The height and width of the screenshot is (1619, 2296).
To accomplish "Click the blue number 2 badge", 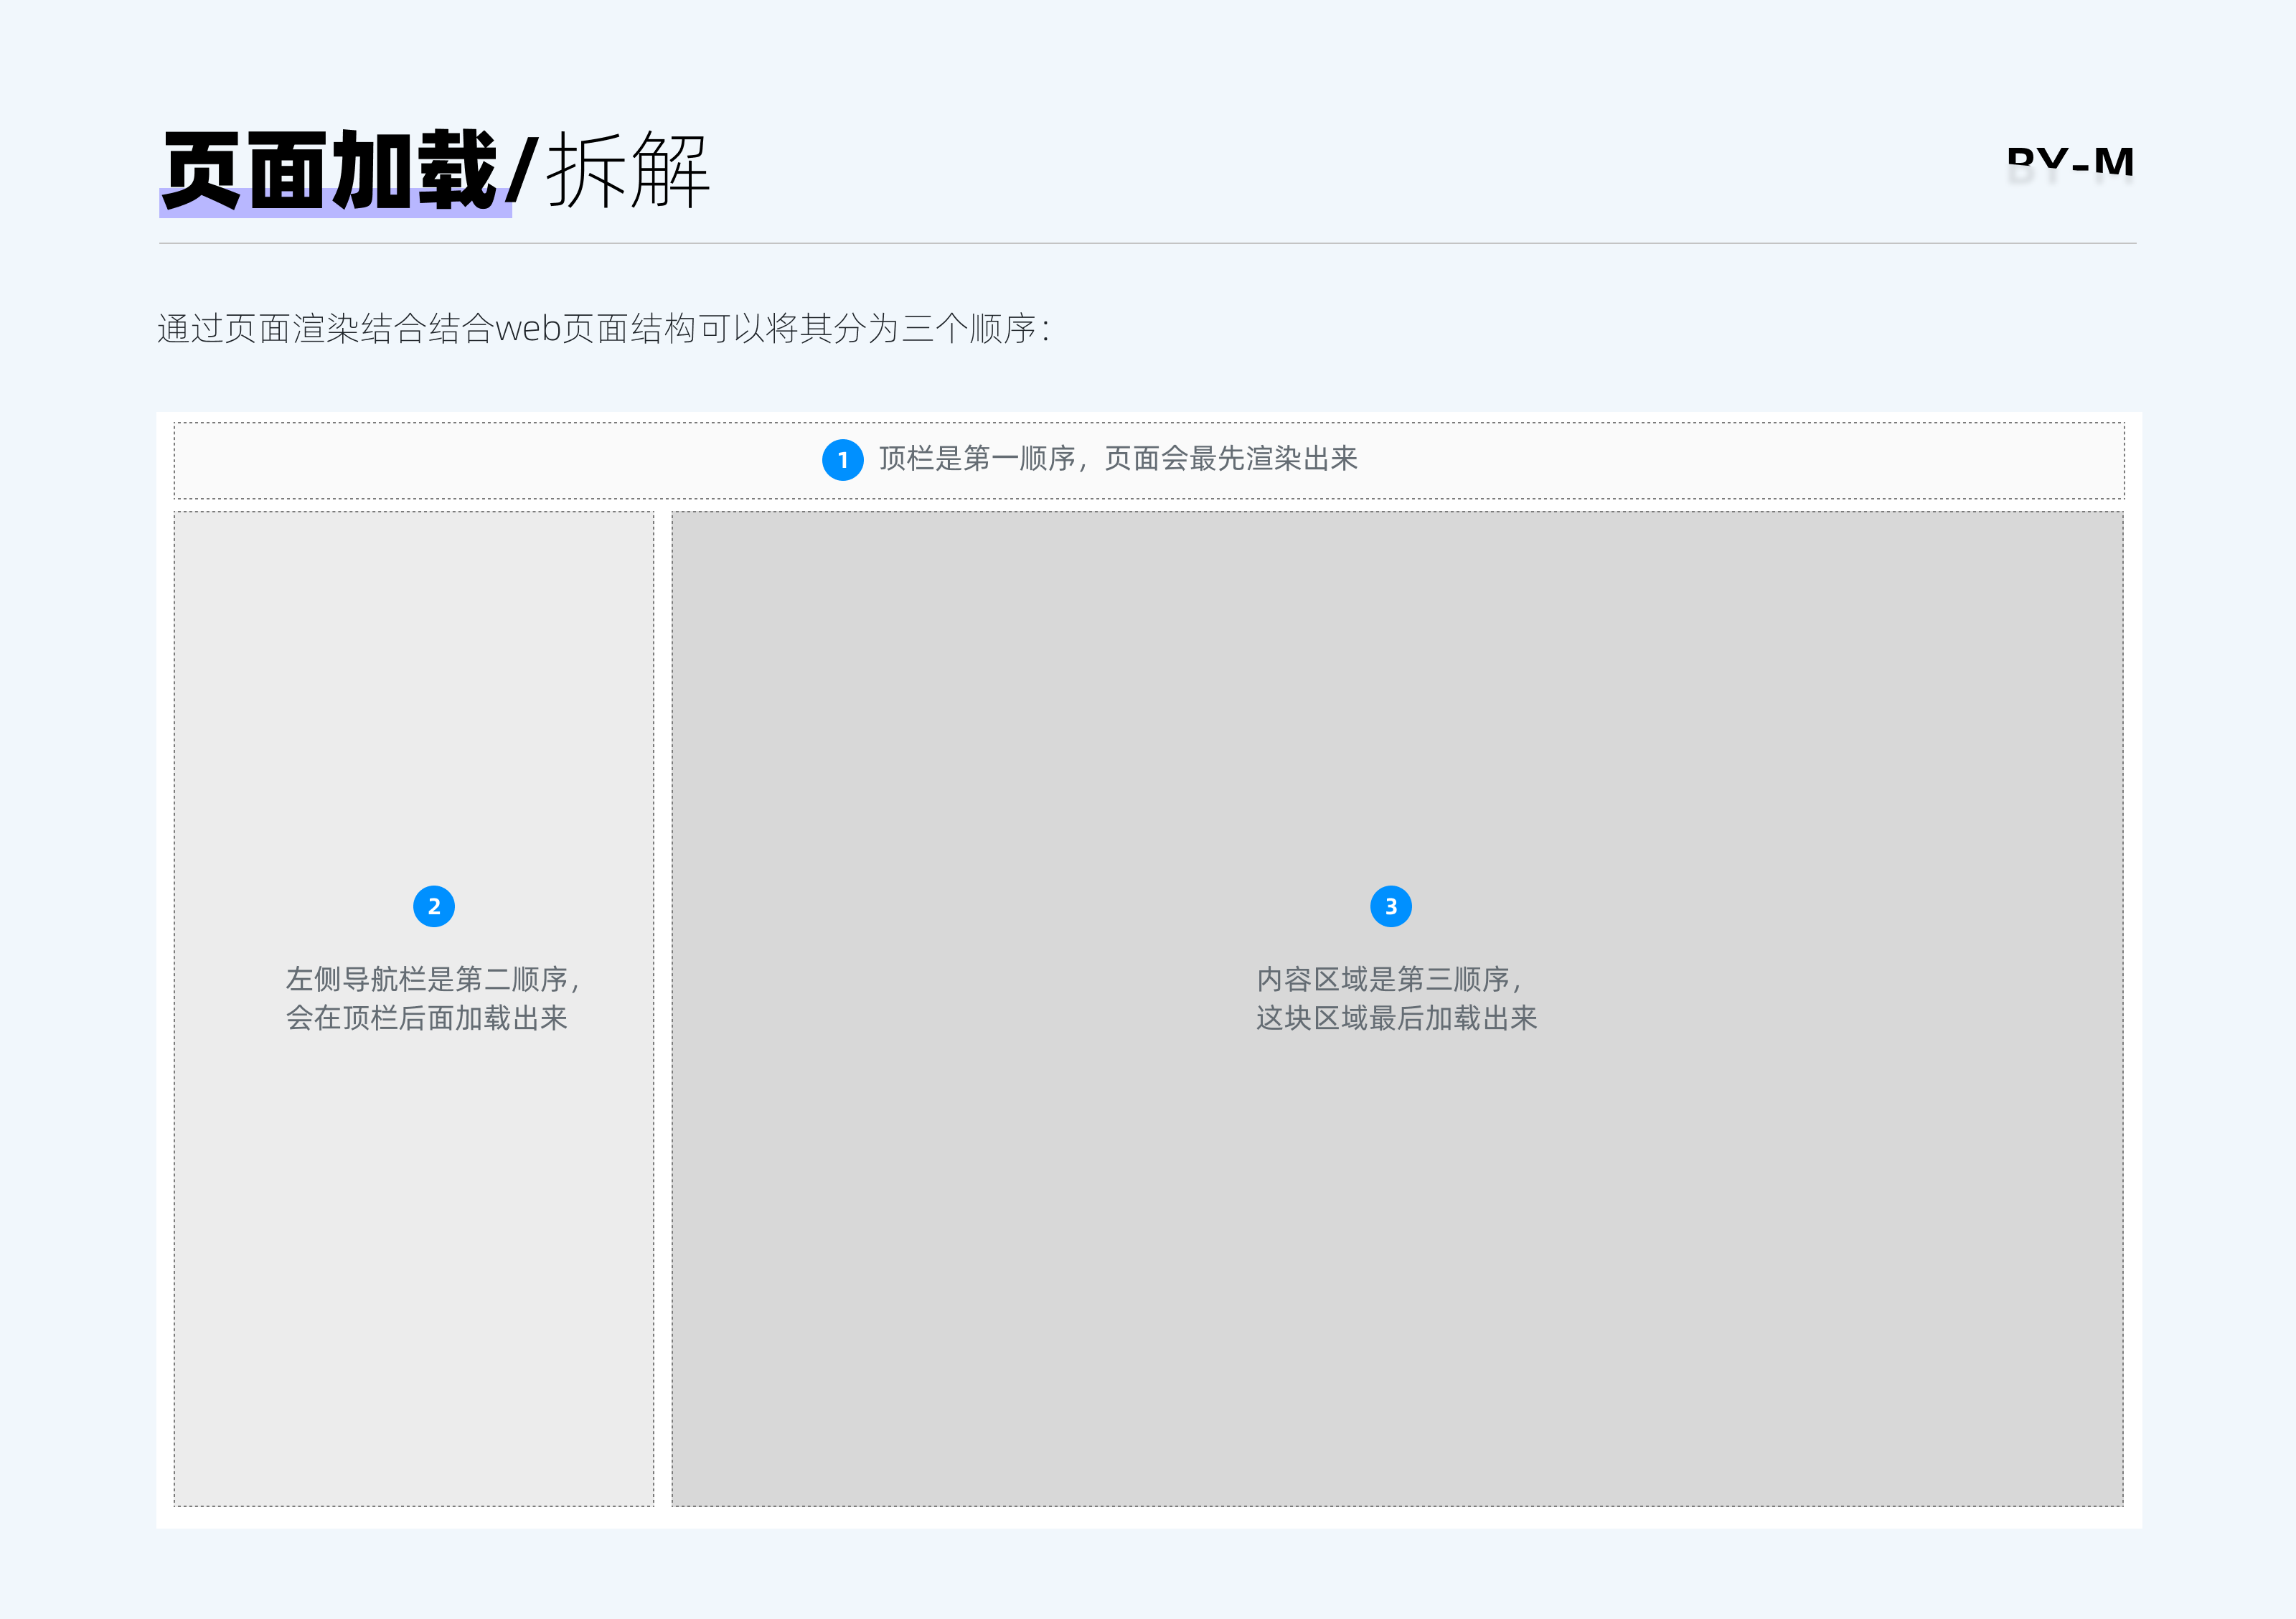I will [x=434, y=906].
